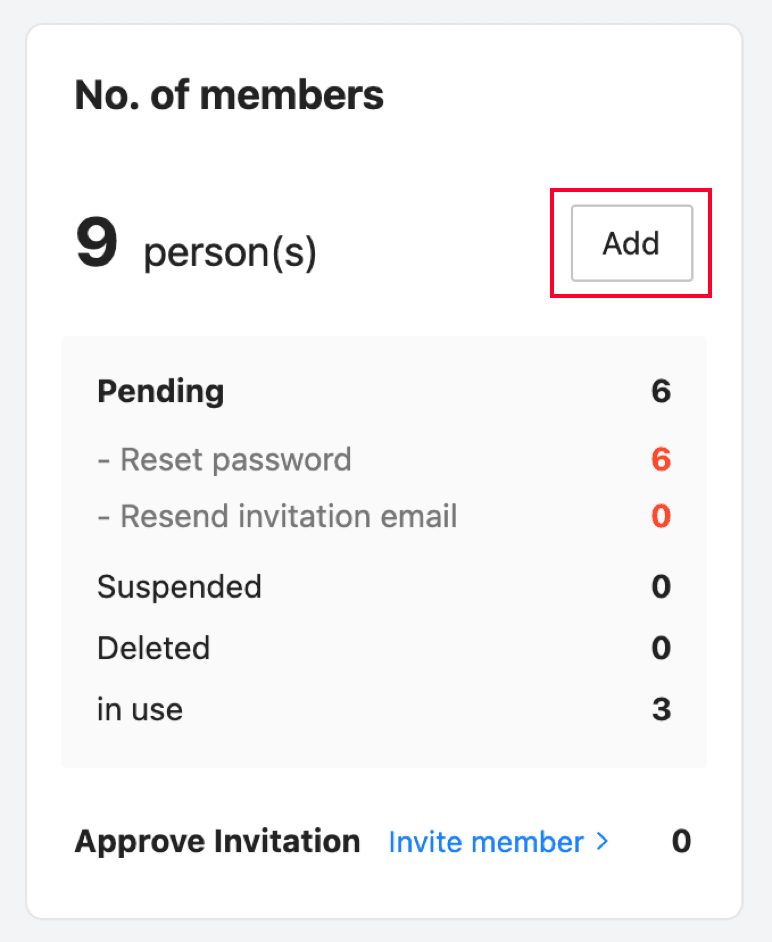The height and width of the screenshot is (942, 772).
Task: Click the red Resend invitation email count
Action: [660, 516]
